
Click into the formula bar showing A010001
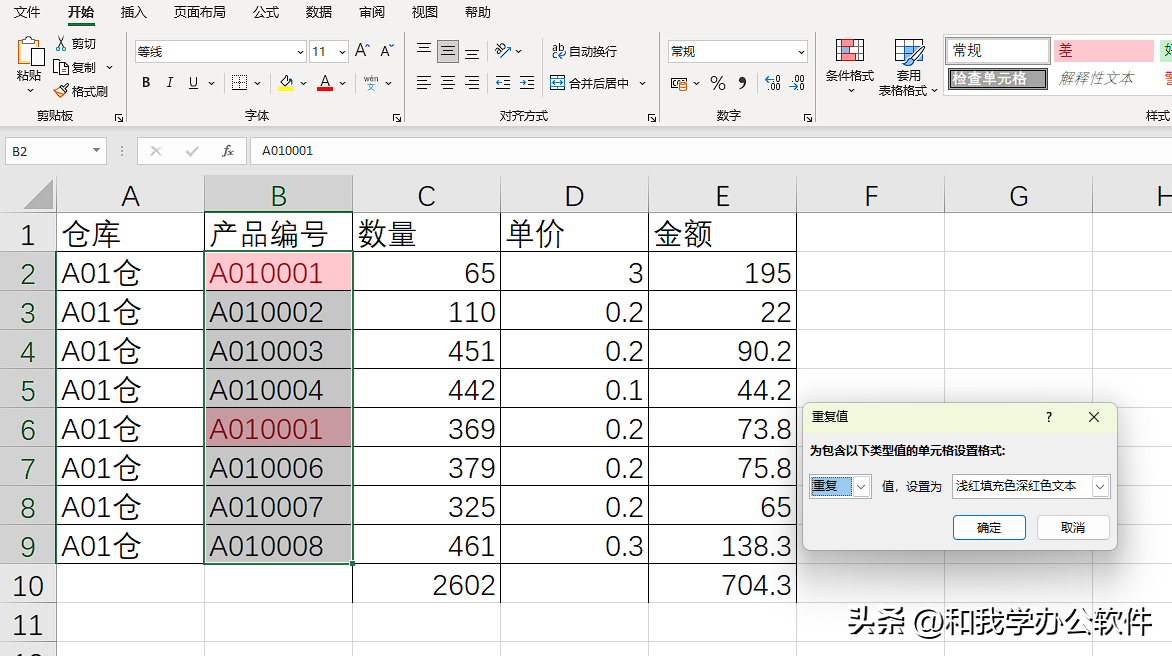(710, 151)
